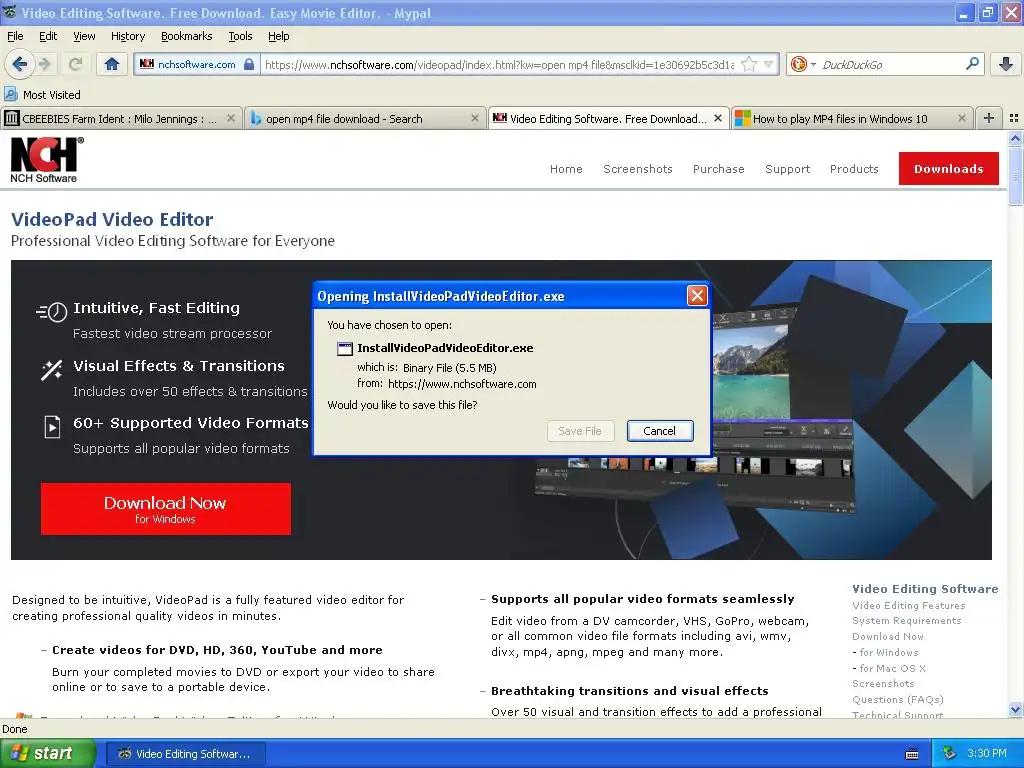Click the page scrollbar down arrow
Viewport: 1024px width, 768px height.
point(1015,709)
